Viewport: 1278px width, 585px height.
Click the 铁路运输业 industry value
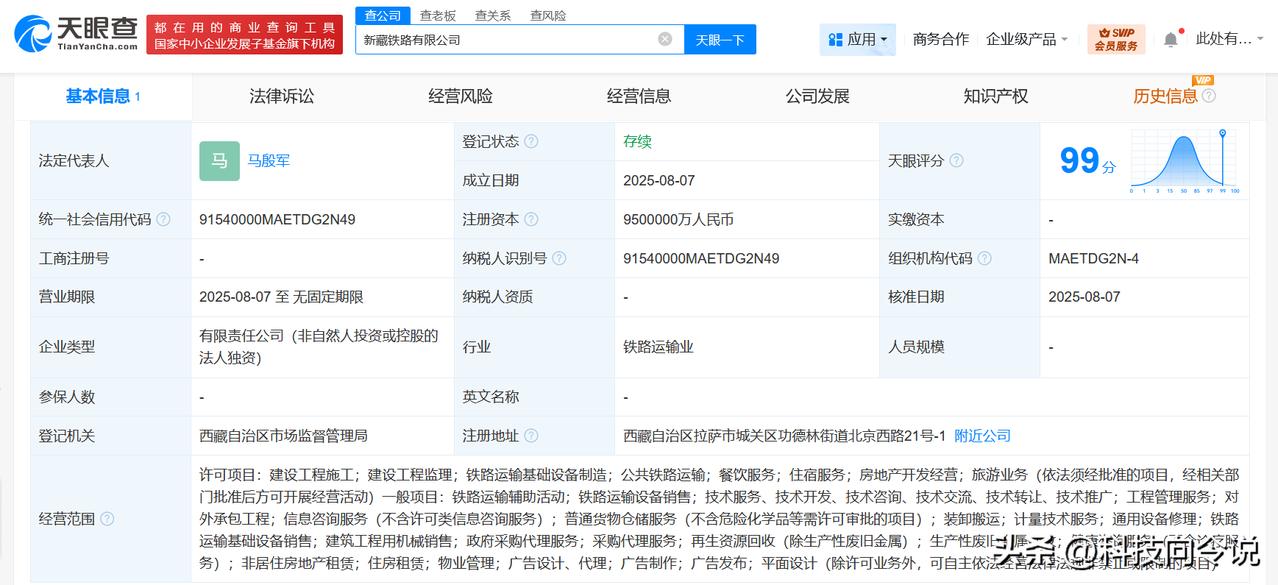pyautogui.click(x=658, y=347)
